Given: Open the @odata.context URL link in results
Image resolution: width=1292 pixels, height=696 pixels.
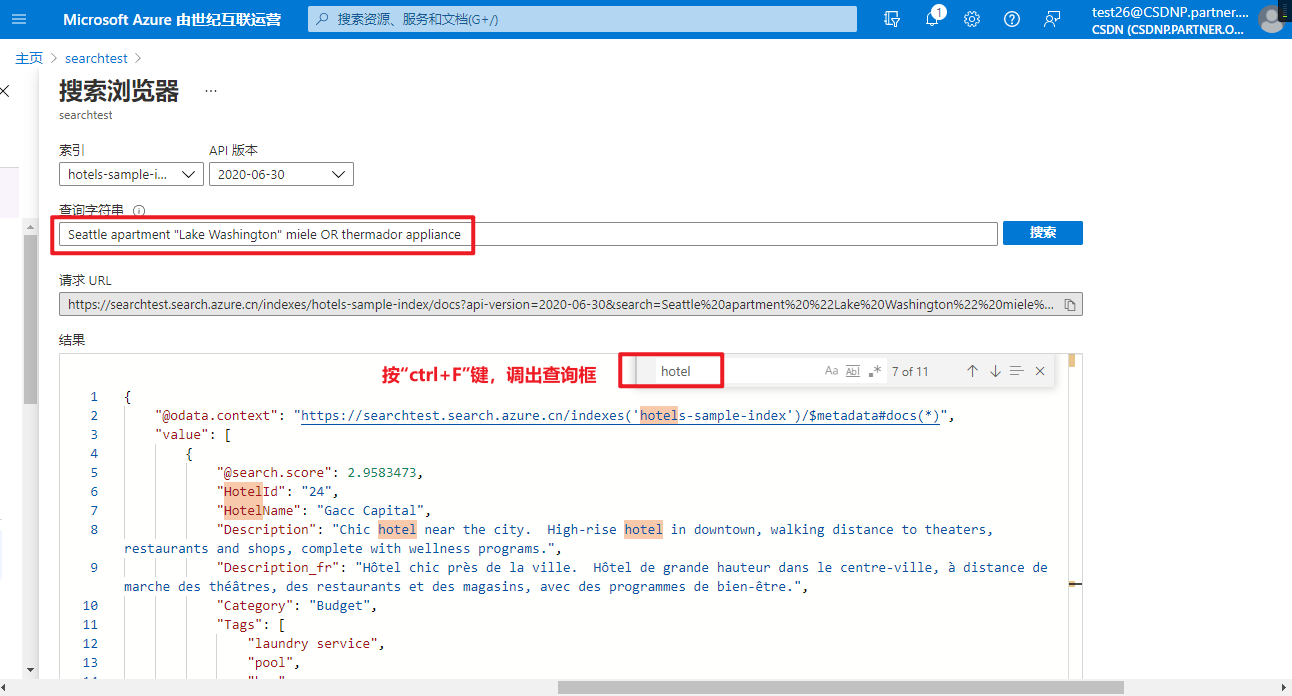Looking at the screenshot, I should [x=620, y=416].
